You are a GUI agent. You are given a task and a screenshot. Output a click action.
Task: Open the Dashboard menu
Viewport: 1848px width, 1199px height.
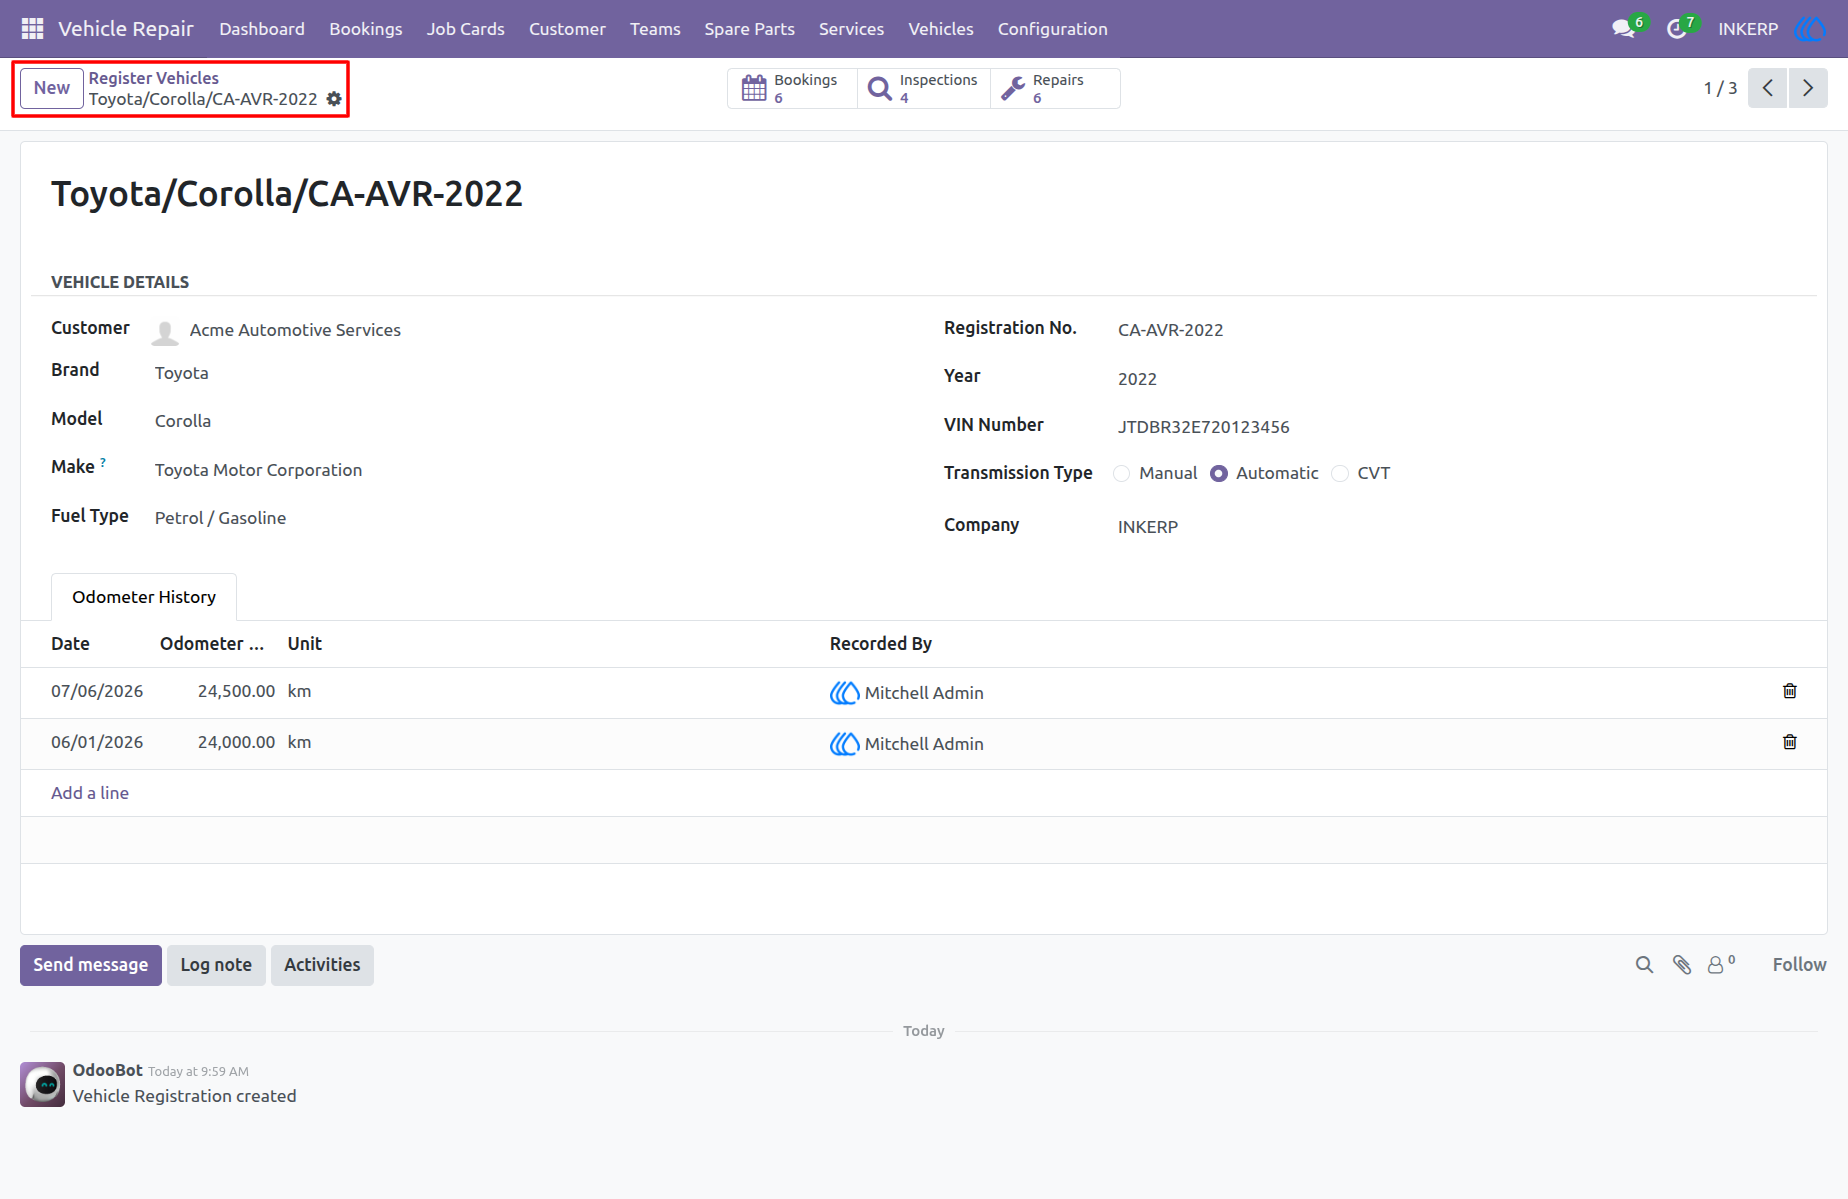point(262,29)
